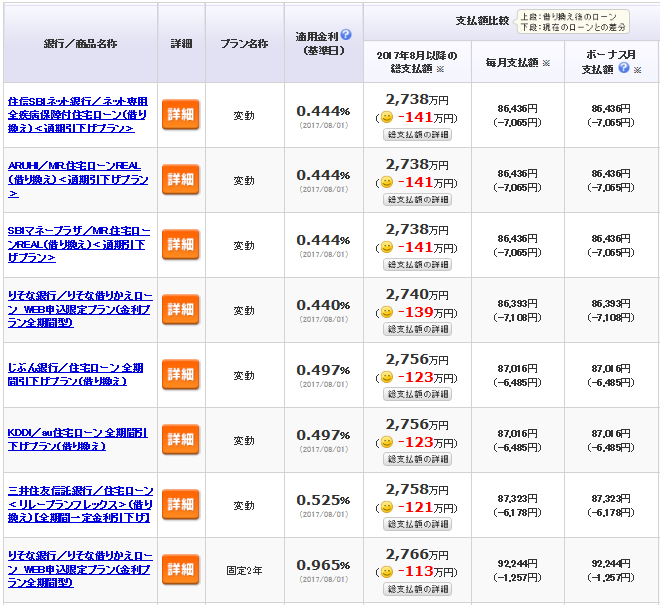Open the ARUHI/MR.住宅ローンREAL link
This screenshot has width=660, height=605.
tap(78, 179)
